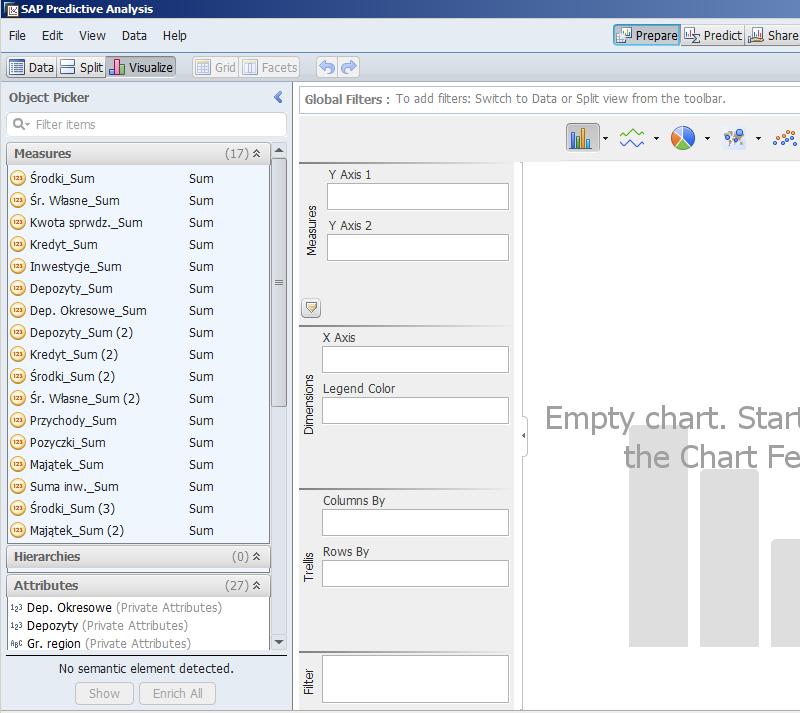Switch to the Share tab
The image size is (800, 713).
click(x=773, y=35)
